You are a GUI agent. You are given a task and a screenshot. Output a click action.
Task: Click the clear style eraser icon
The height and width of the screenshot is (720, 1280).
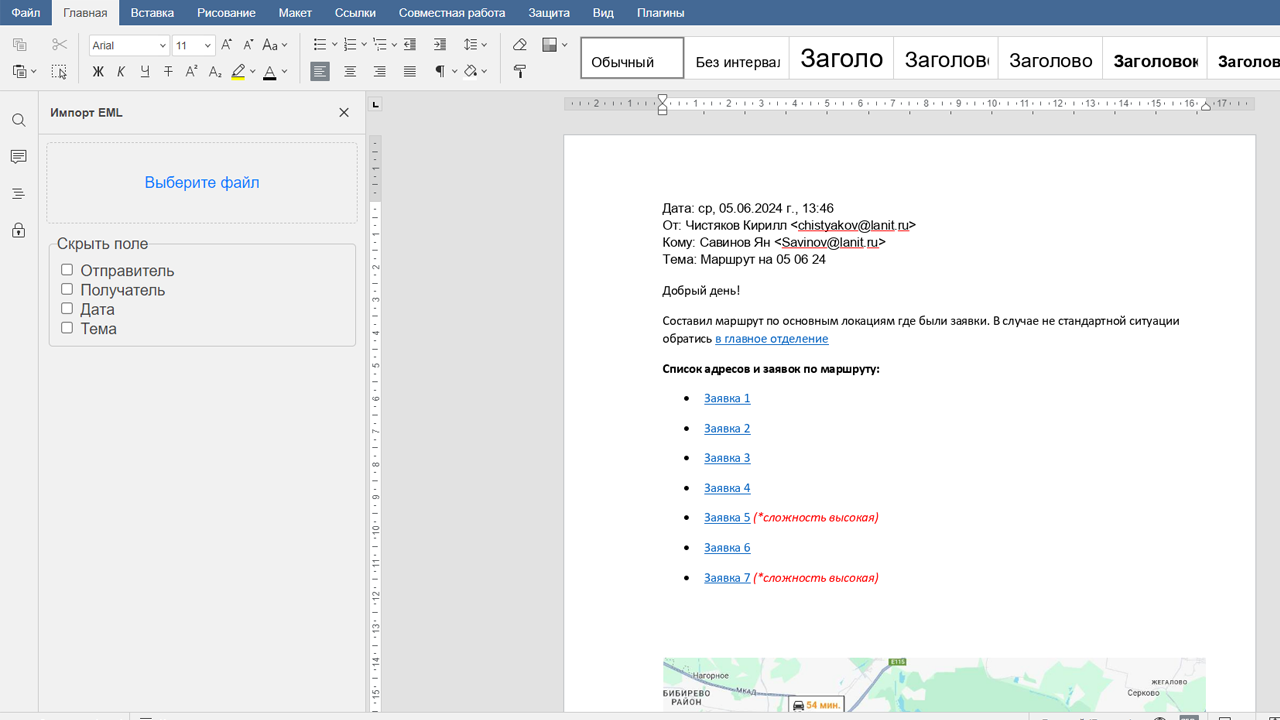point(519,45)
